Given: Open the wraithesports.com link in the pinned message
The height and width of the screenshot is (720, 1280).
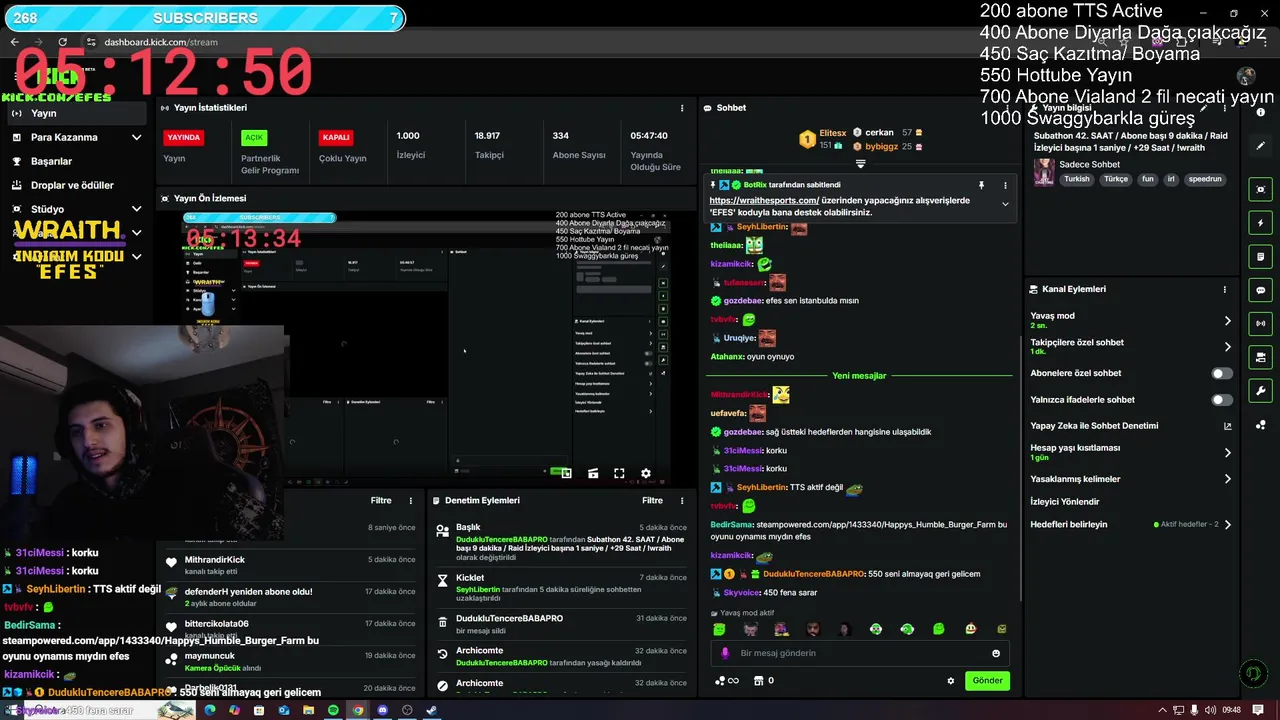Looking at the screenshot, I should coord(764,200).
